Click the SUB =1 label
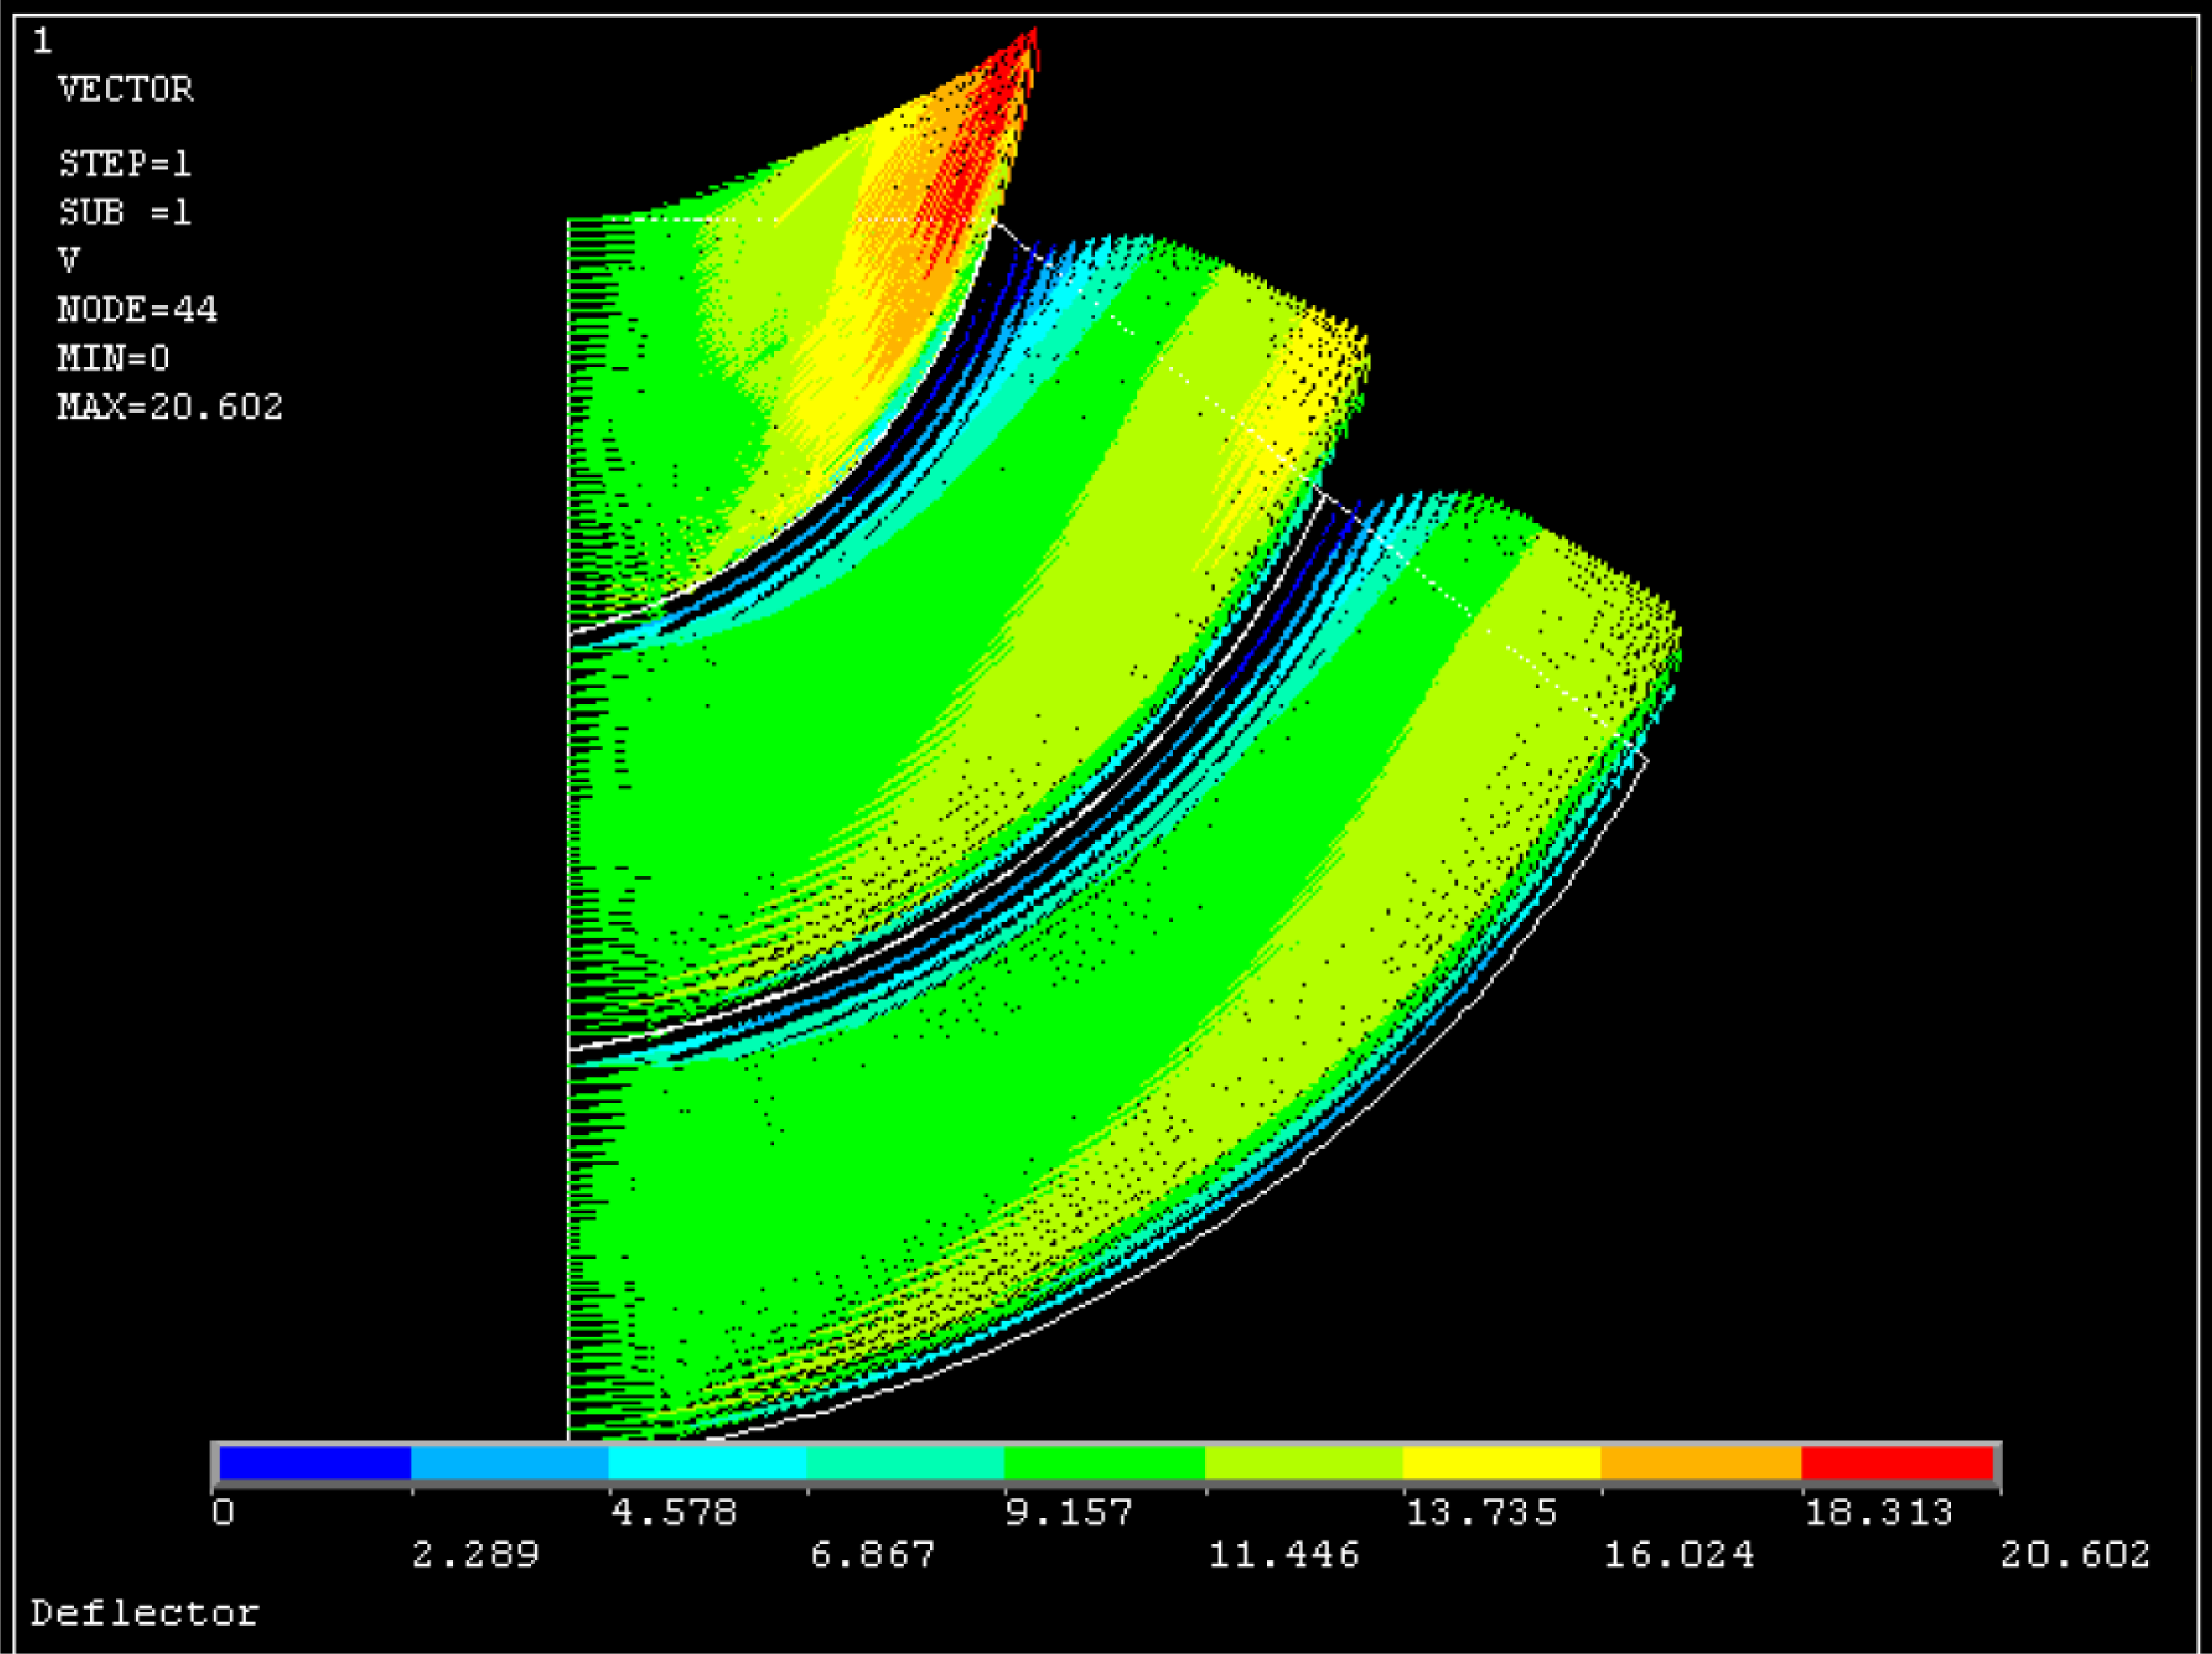This screenshot has height=1654, width=2212. (x=125, y=212)
